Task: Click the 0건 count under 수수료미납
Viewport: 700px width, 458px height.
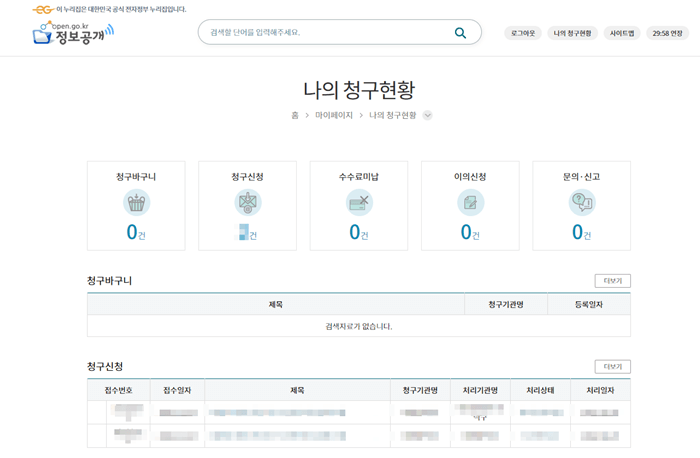Action: click(358, 232)
